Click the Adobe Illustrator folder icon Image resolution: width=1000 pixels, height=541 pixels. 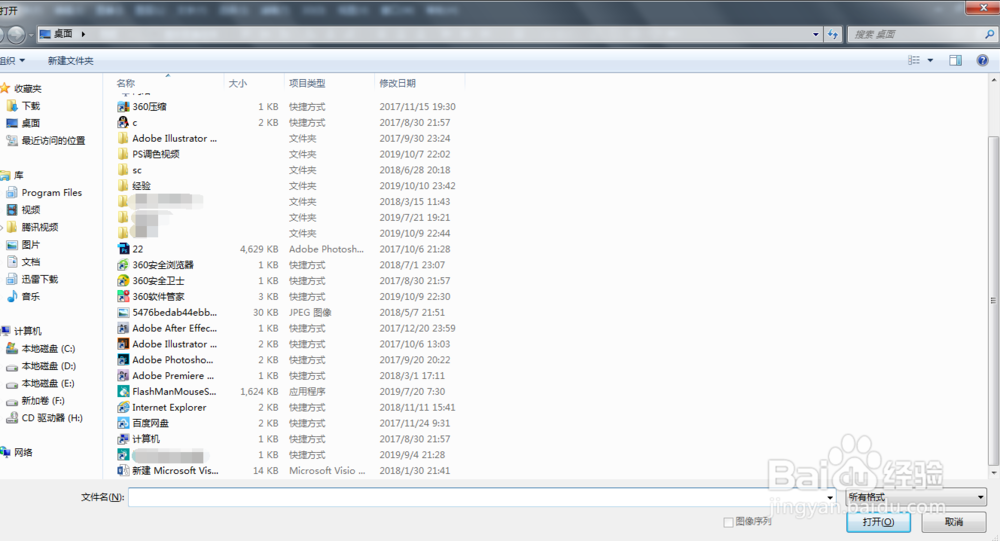(123, 138)
